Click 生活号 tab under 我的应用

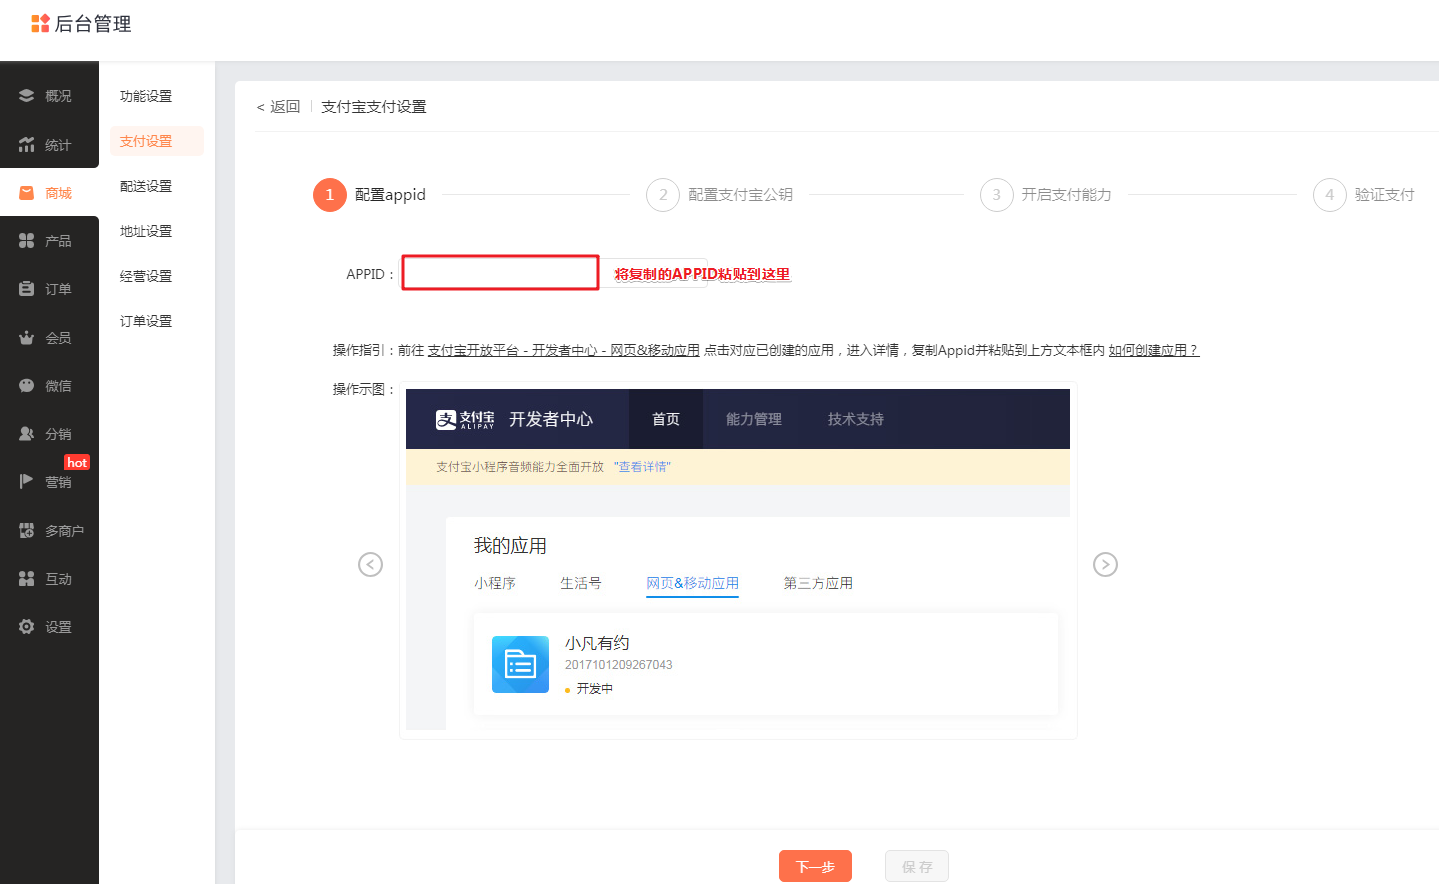point(581,583)
